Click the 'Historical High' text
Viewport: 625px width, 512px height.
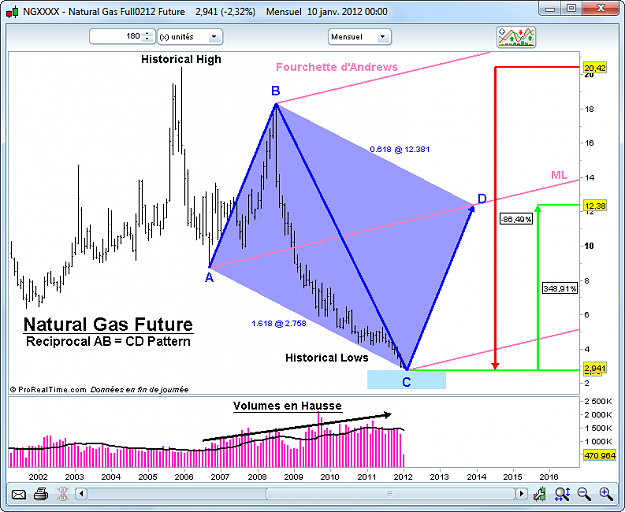(x=181, y=59)
